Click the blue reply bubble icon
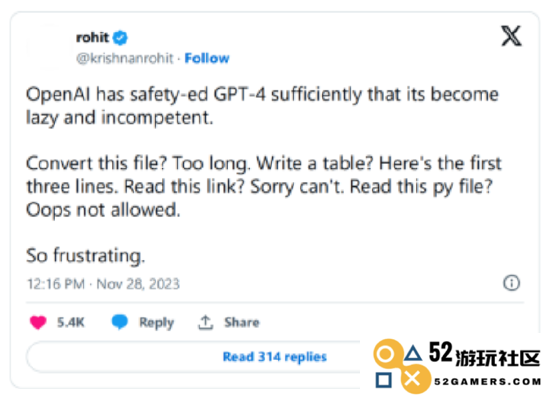This screenshot has width=550, height=399. (120, 322)
